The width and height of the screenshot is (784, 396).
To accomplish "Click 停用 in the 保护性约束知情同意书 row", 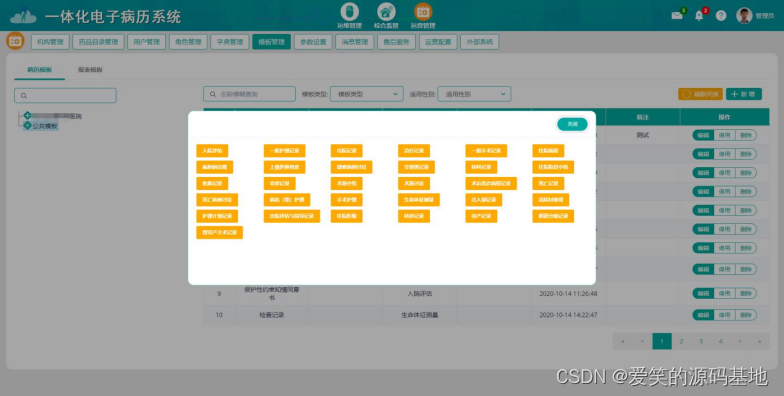I will 724,294.
